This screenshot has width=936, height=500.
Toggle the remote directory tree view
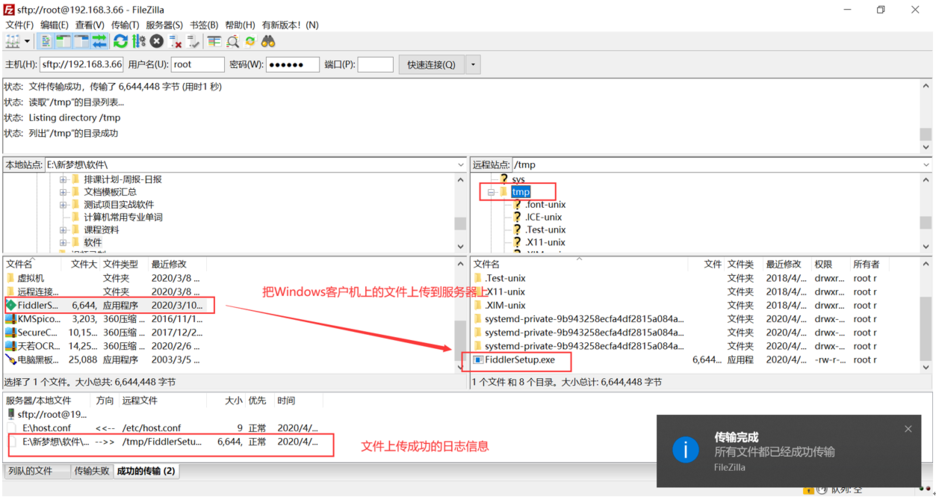81,41
